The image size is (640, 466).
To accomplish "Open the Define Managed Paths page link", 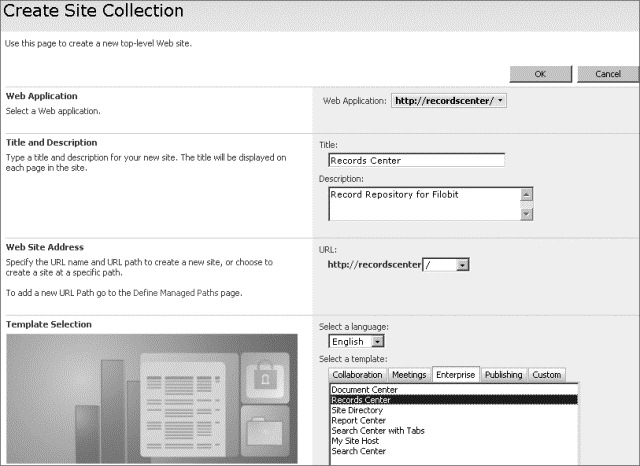I will [176, 293].
